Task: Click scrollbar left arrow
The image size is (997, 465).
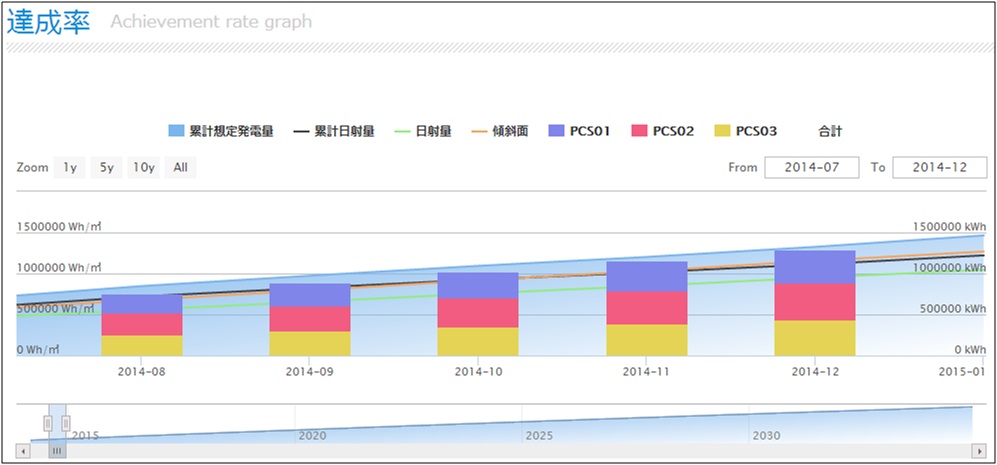Action: (x=23, y=451)
